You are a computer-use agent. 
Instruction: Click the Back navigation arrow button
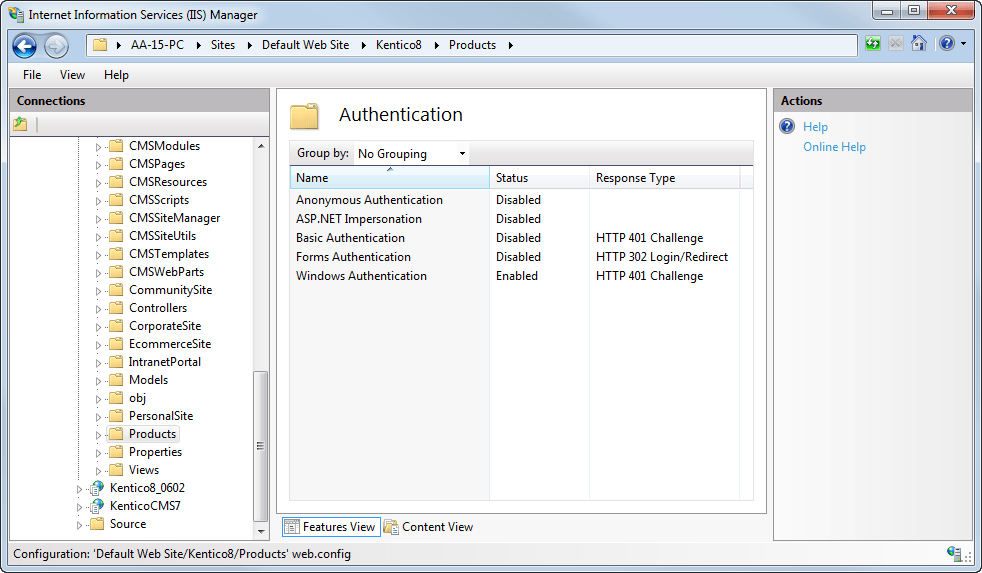click(x=25, y=46)
